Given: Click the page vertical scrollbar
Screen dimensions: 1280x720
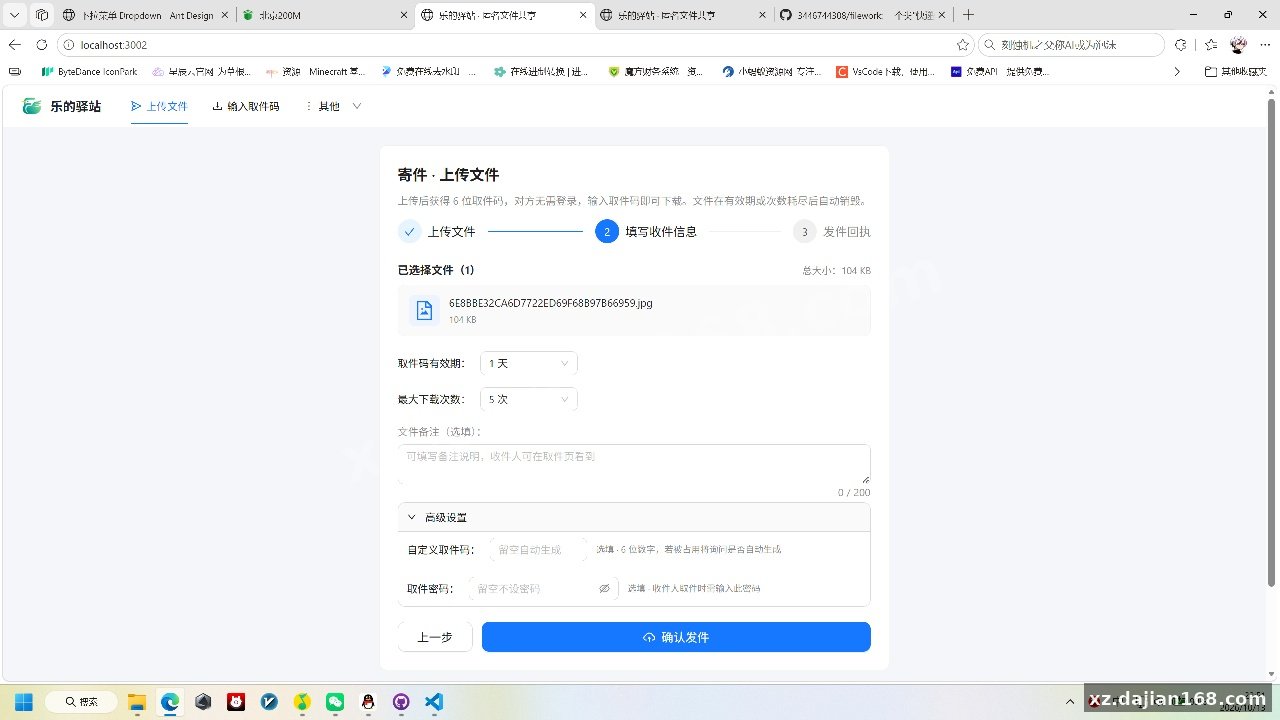Looking at the screenshot, I should (x=1272, y=342).
